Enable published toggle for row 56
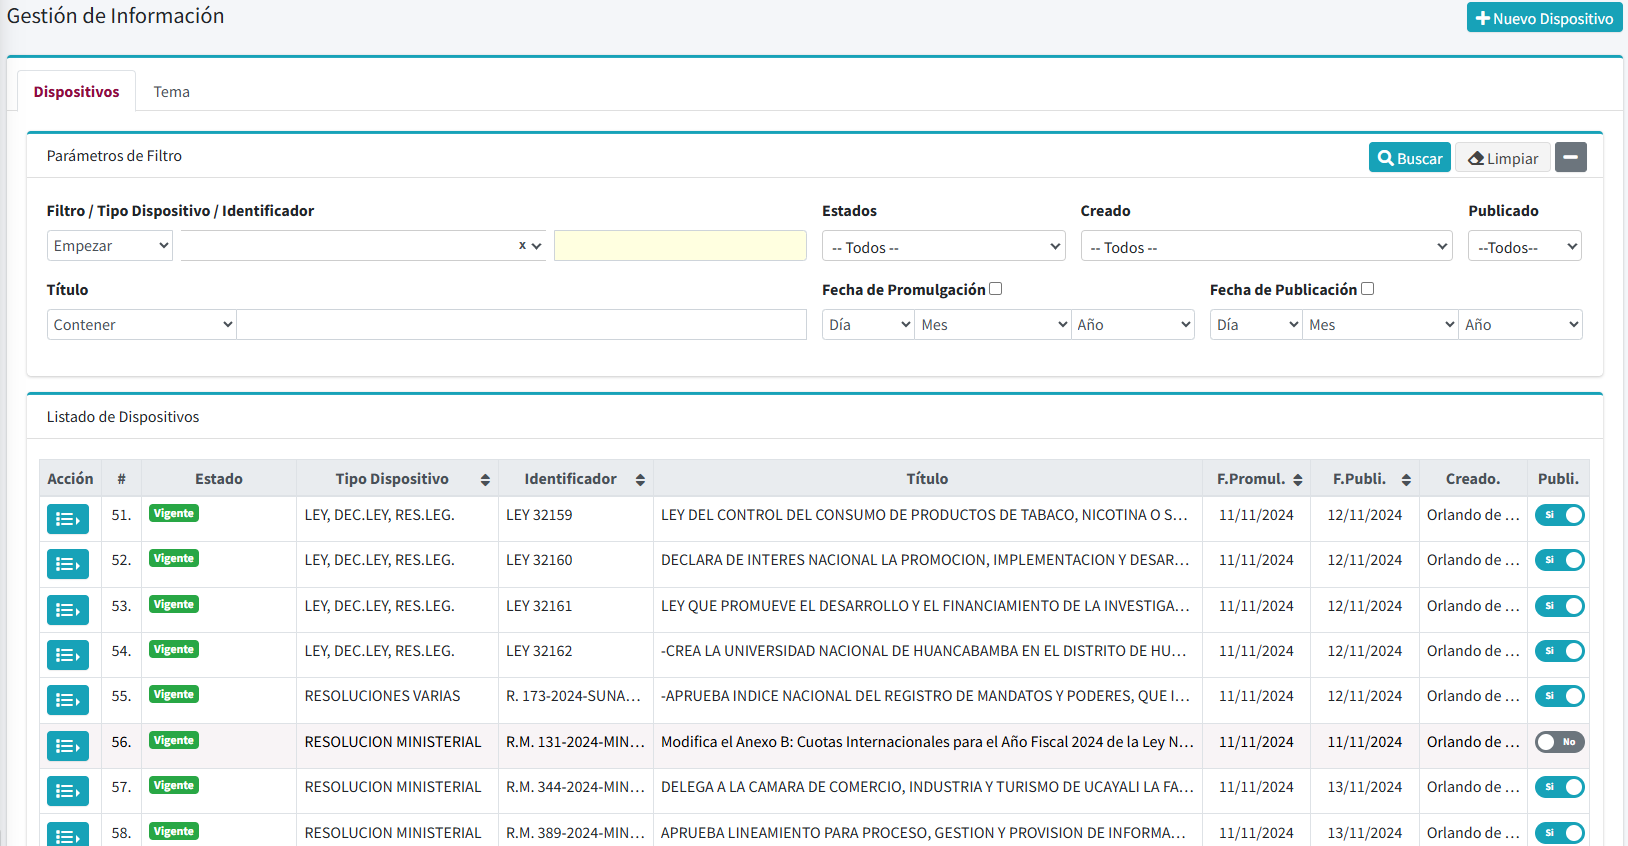1628x846 pixels. coord(1559,742)
